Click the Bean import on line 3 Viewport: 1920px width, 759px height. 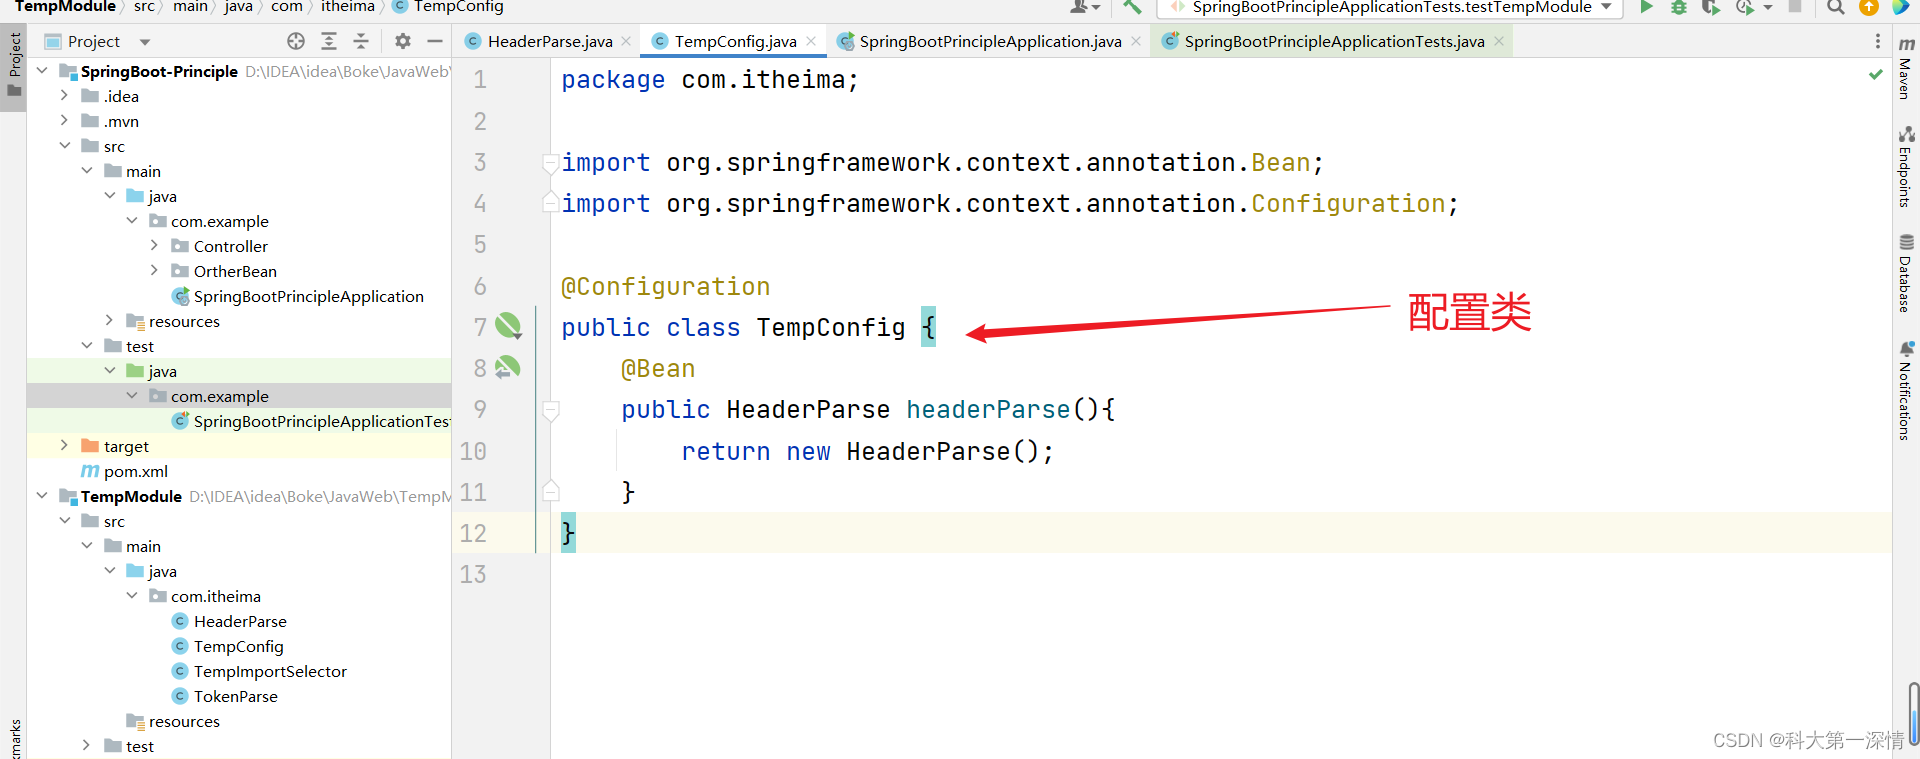pyautogui.click(x=1280, y=162)
